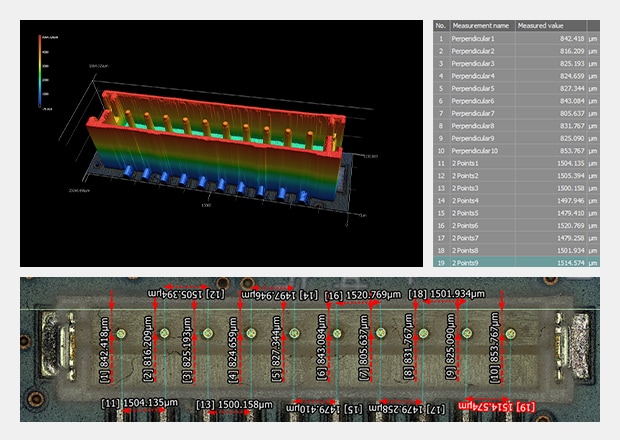620x440 pixels.
Task: Click the [18] 1501.934µm measurement label
Action: [447, 294]
